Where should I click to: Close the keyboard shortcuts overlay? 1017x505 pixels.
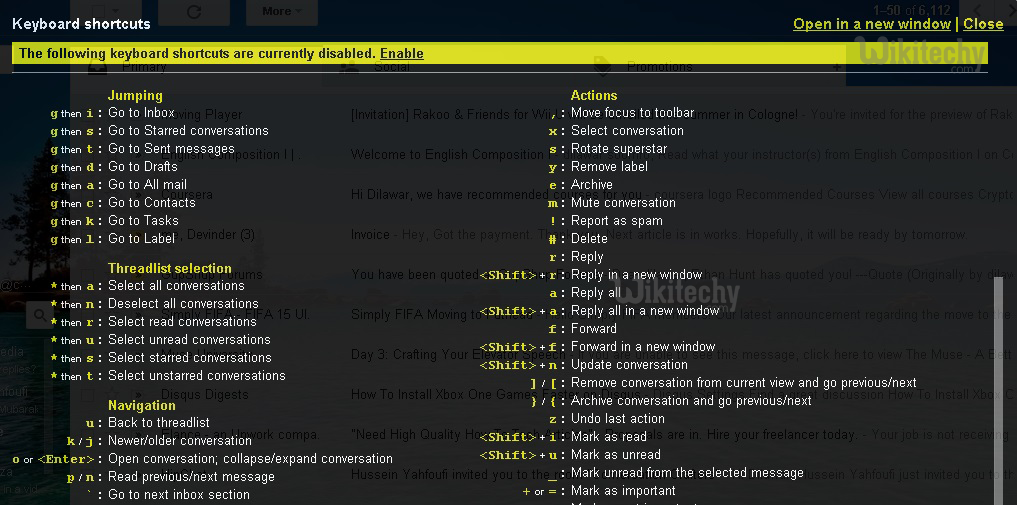(983, 24)
